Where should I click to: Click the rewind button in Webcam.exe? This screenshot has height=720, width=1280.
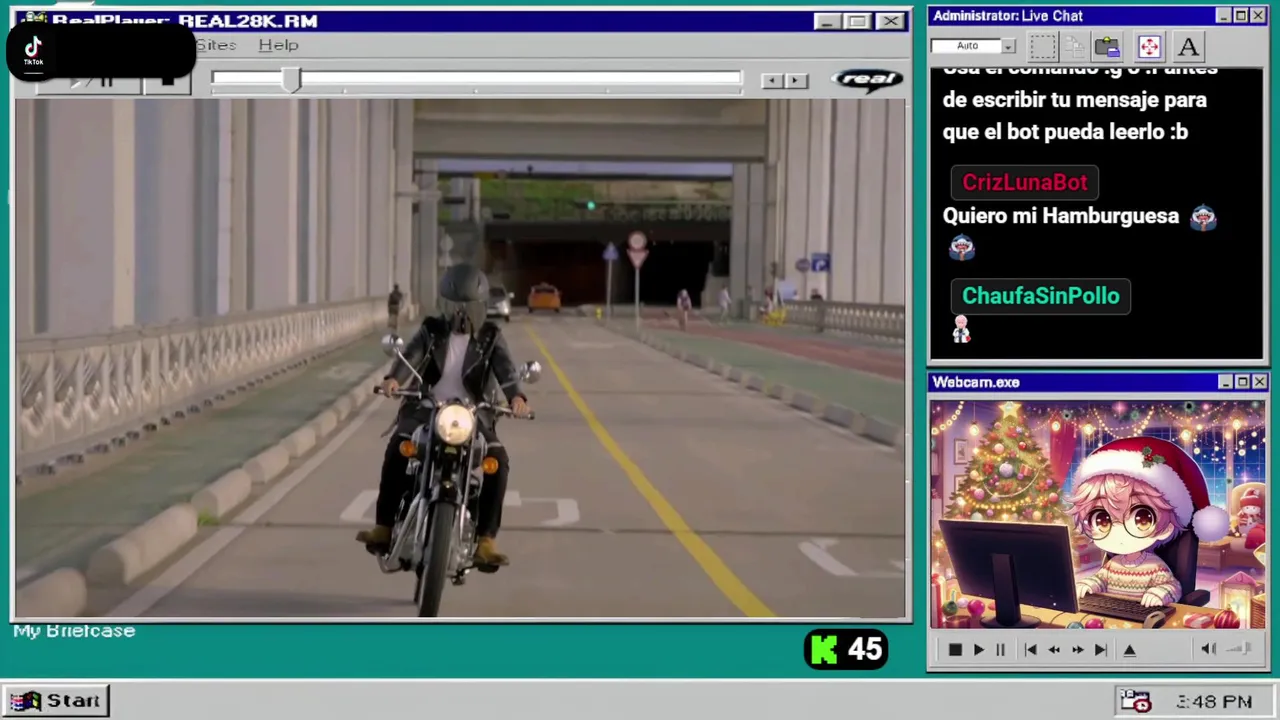tap(1054, 650)
